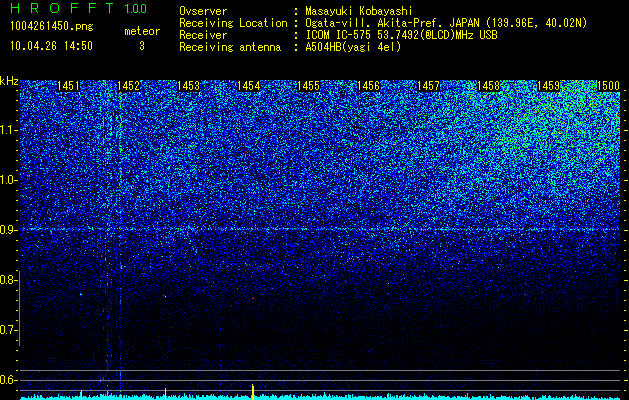Viewport: 629px width, 400px height.
Task: Click the 1455 time label
Action: click(x=308, y=86)
